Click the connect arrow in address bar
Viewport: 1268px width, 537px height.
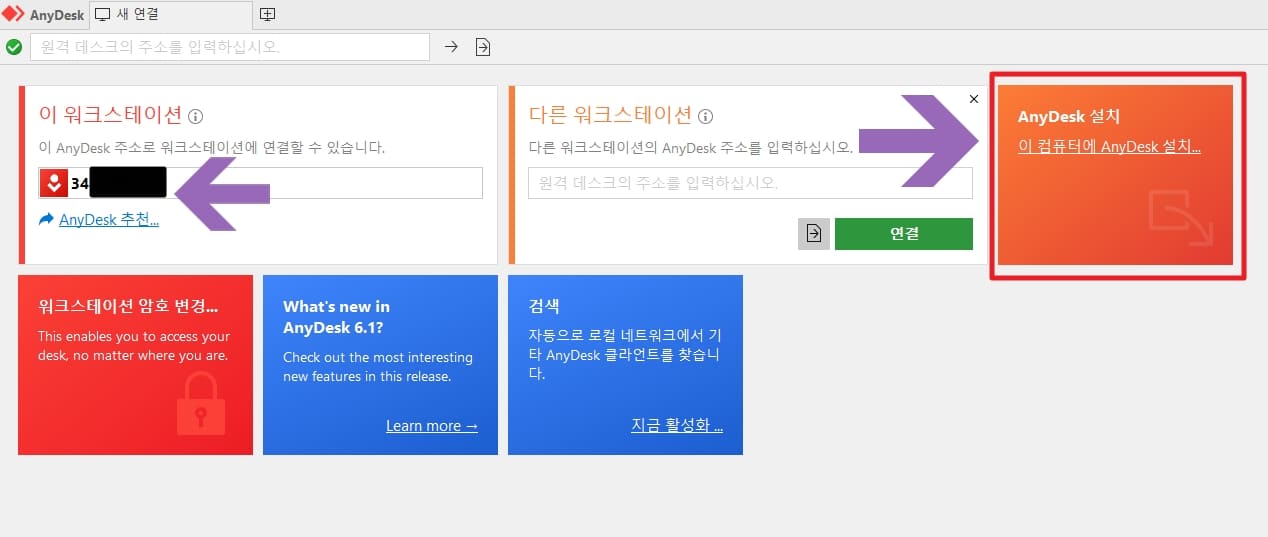click(x=451, y=46)
